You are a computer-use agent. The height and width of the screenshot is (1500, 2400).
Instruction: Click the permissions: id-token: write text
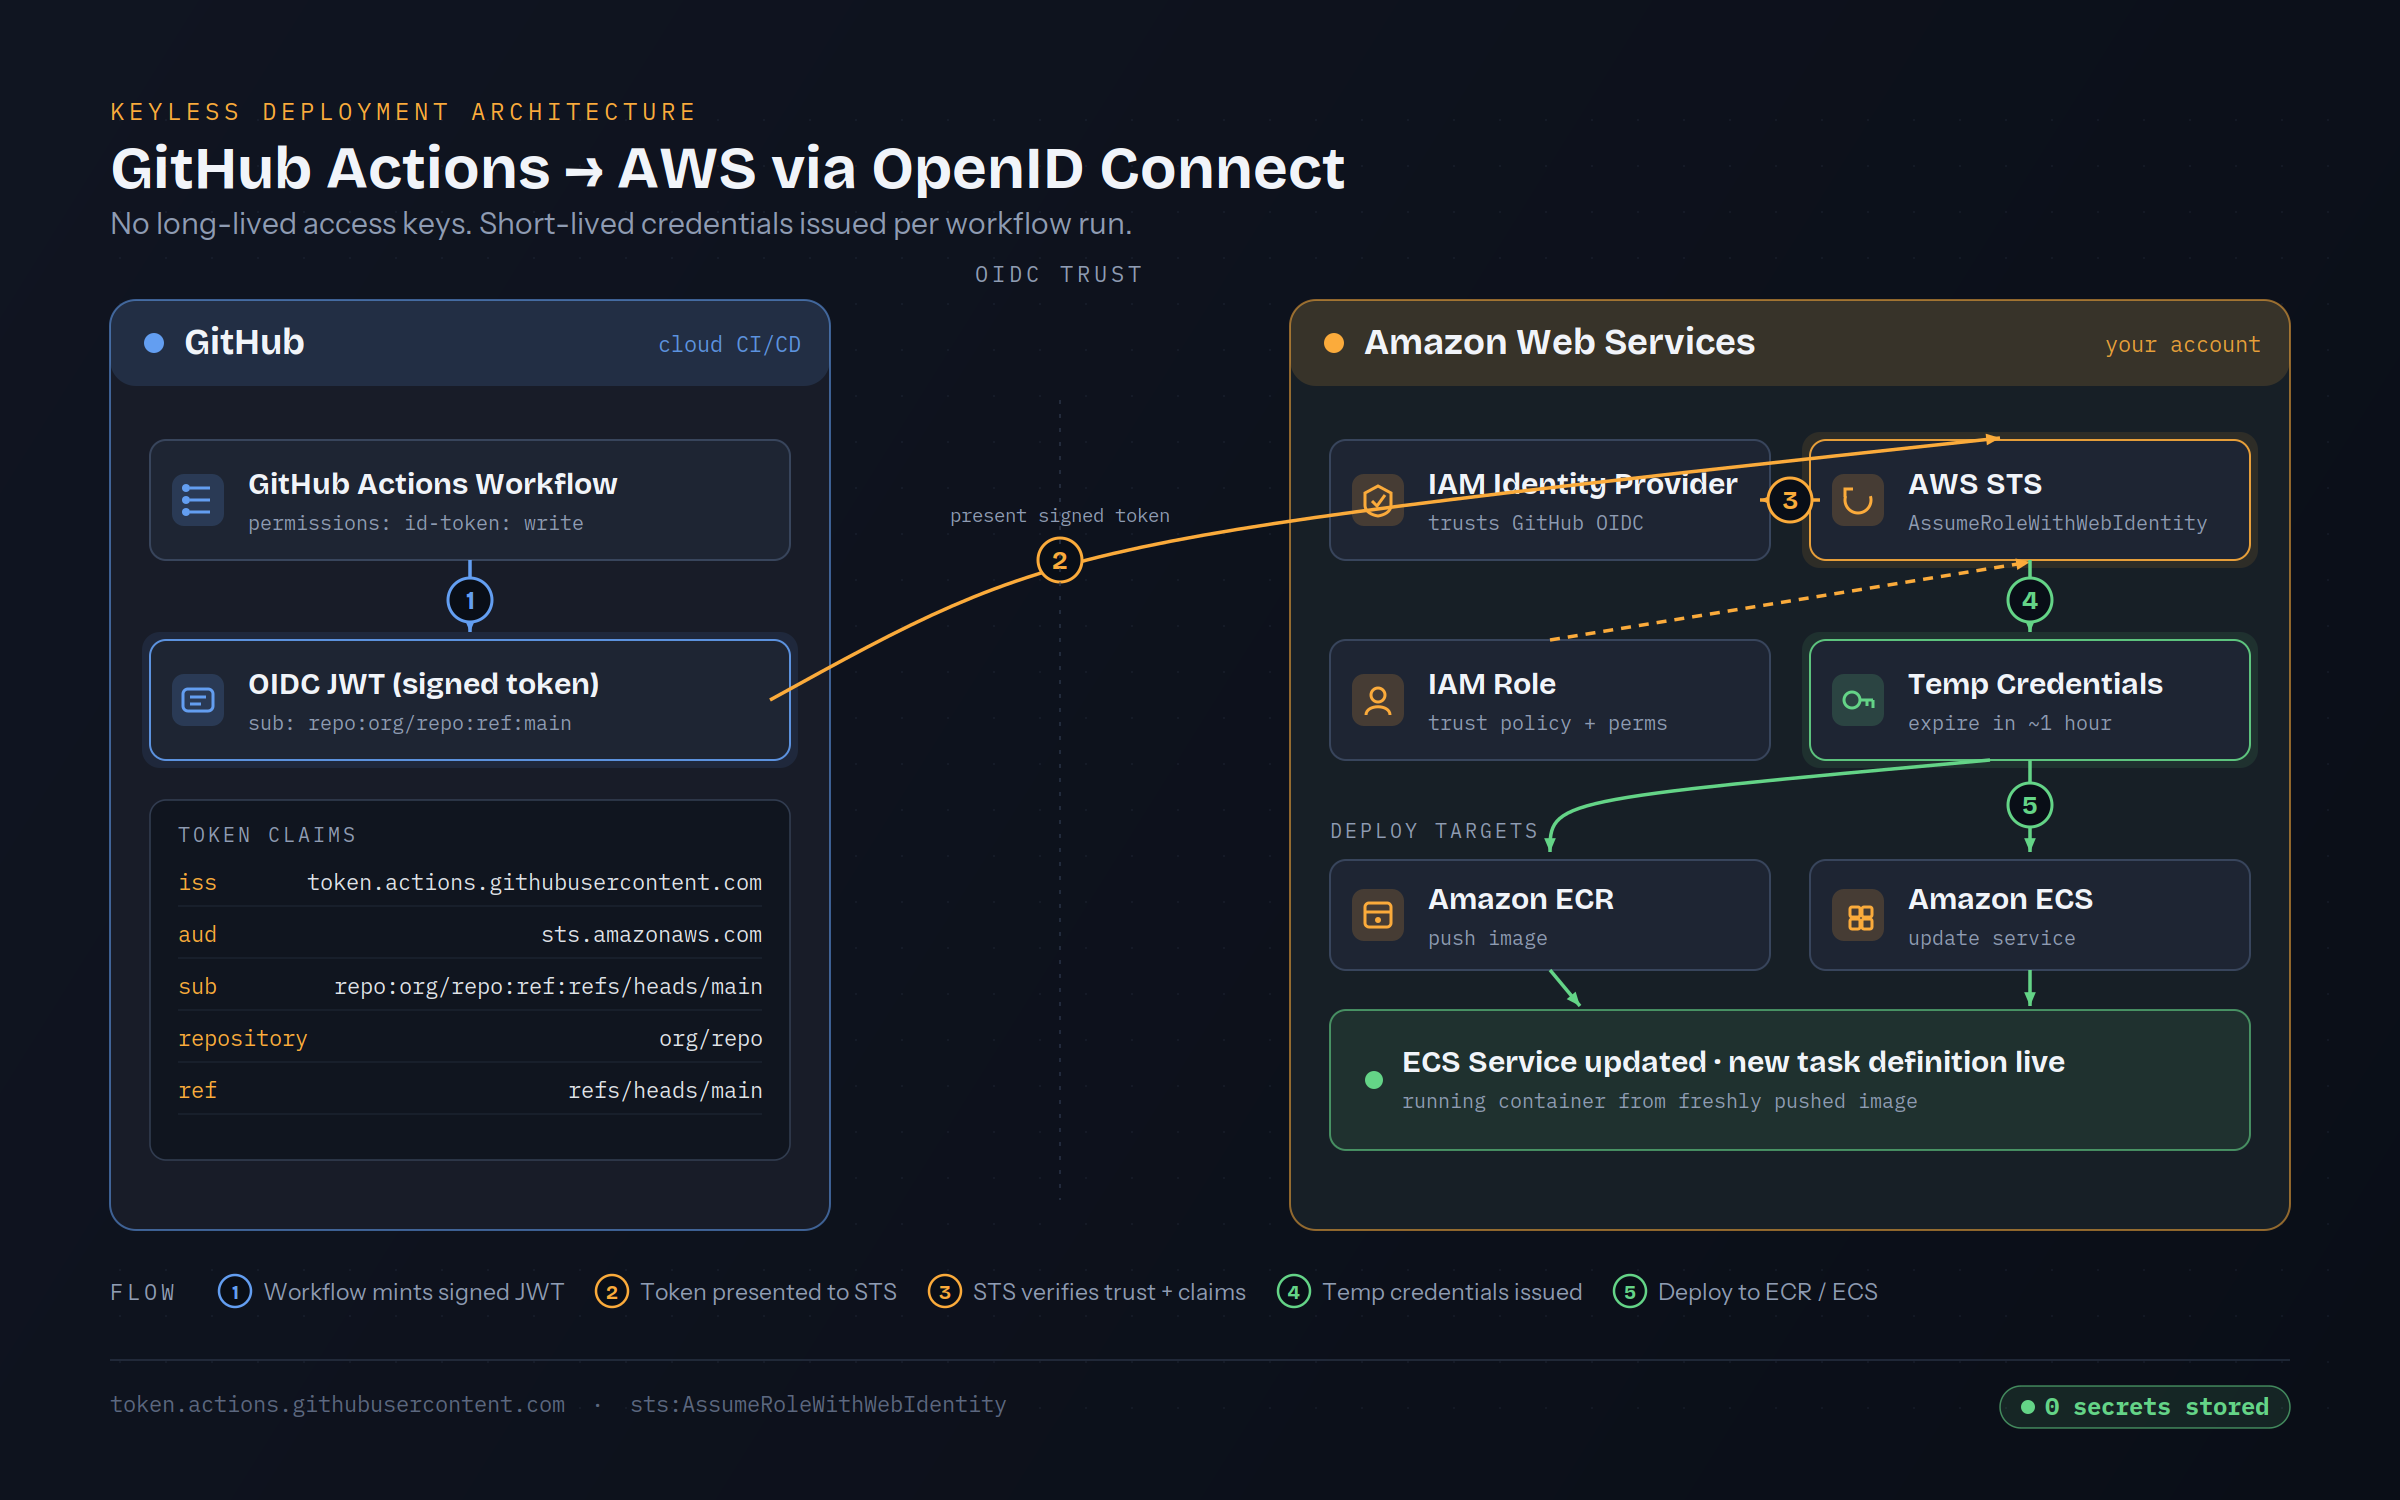(416, 523)
